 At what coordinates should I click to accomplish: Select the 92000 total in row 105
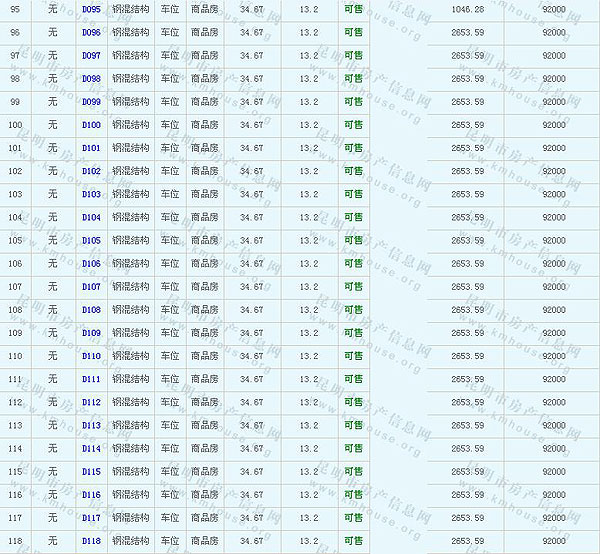coord(553,240)
